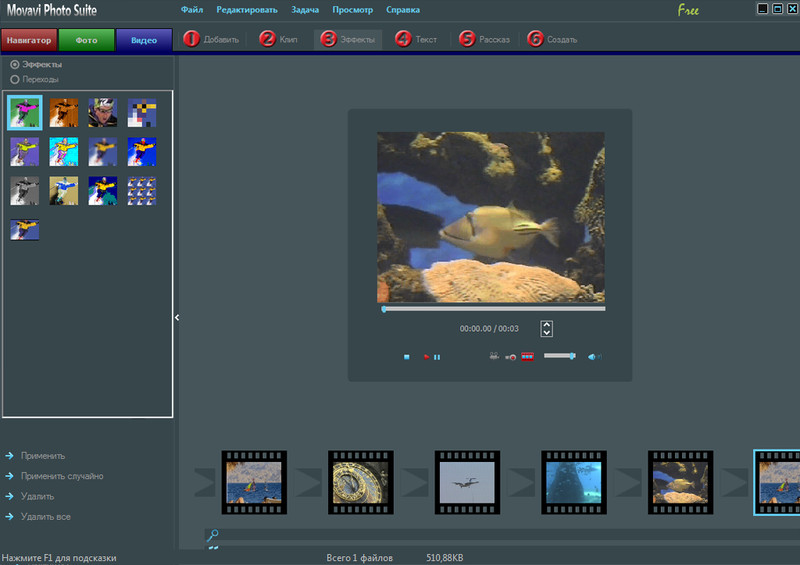Select the astronomical clock clip

(x=361, y=482)
